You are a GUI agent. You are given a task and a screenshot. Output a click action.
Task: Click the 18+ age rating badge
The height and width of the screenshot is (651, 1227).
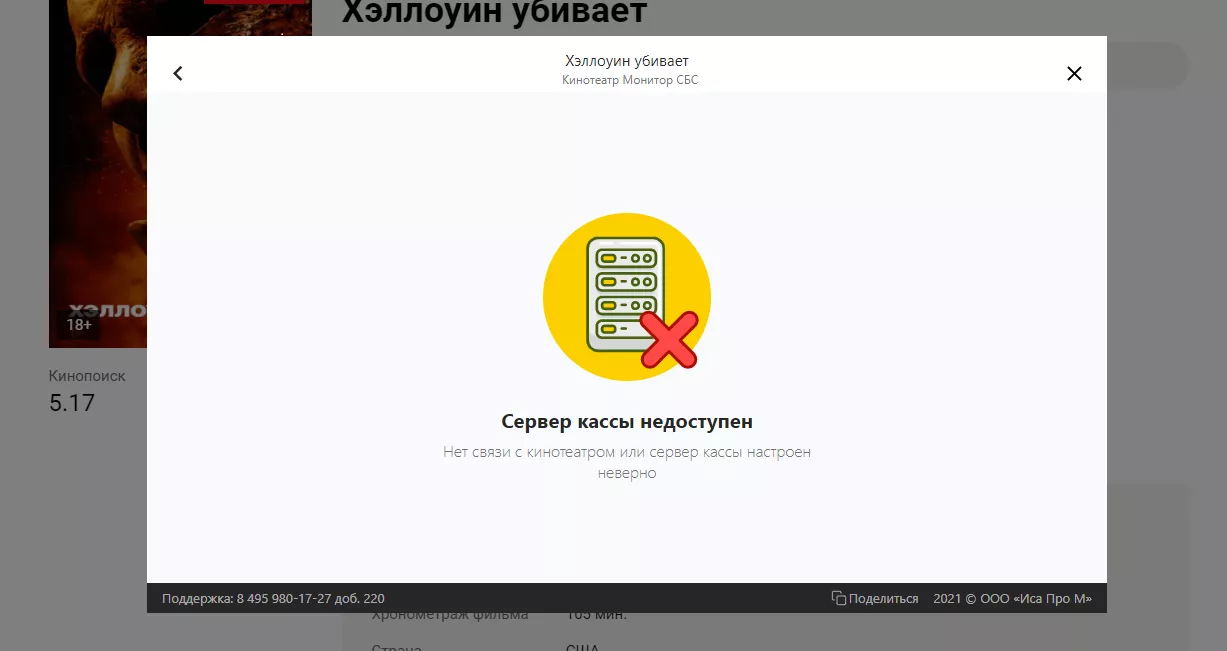[x=79, y=324]
